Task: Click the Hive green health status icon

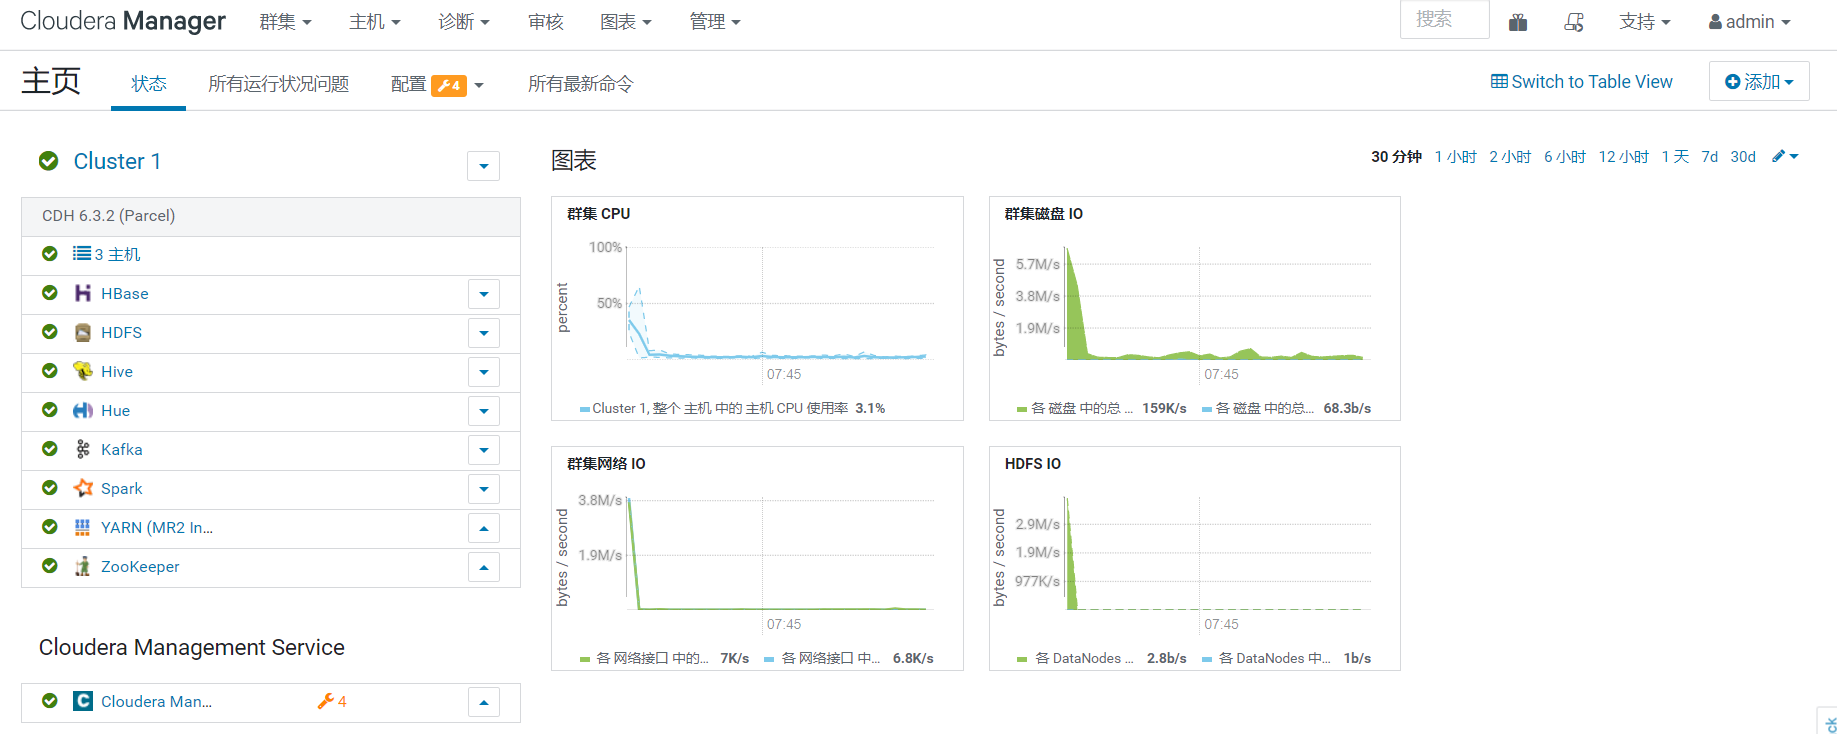Action: point(50,371)
